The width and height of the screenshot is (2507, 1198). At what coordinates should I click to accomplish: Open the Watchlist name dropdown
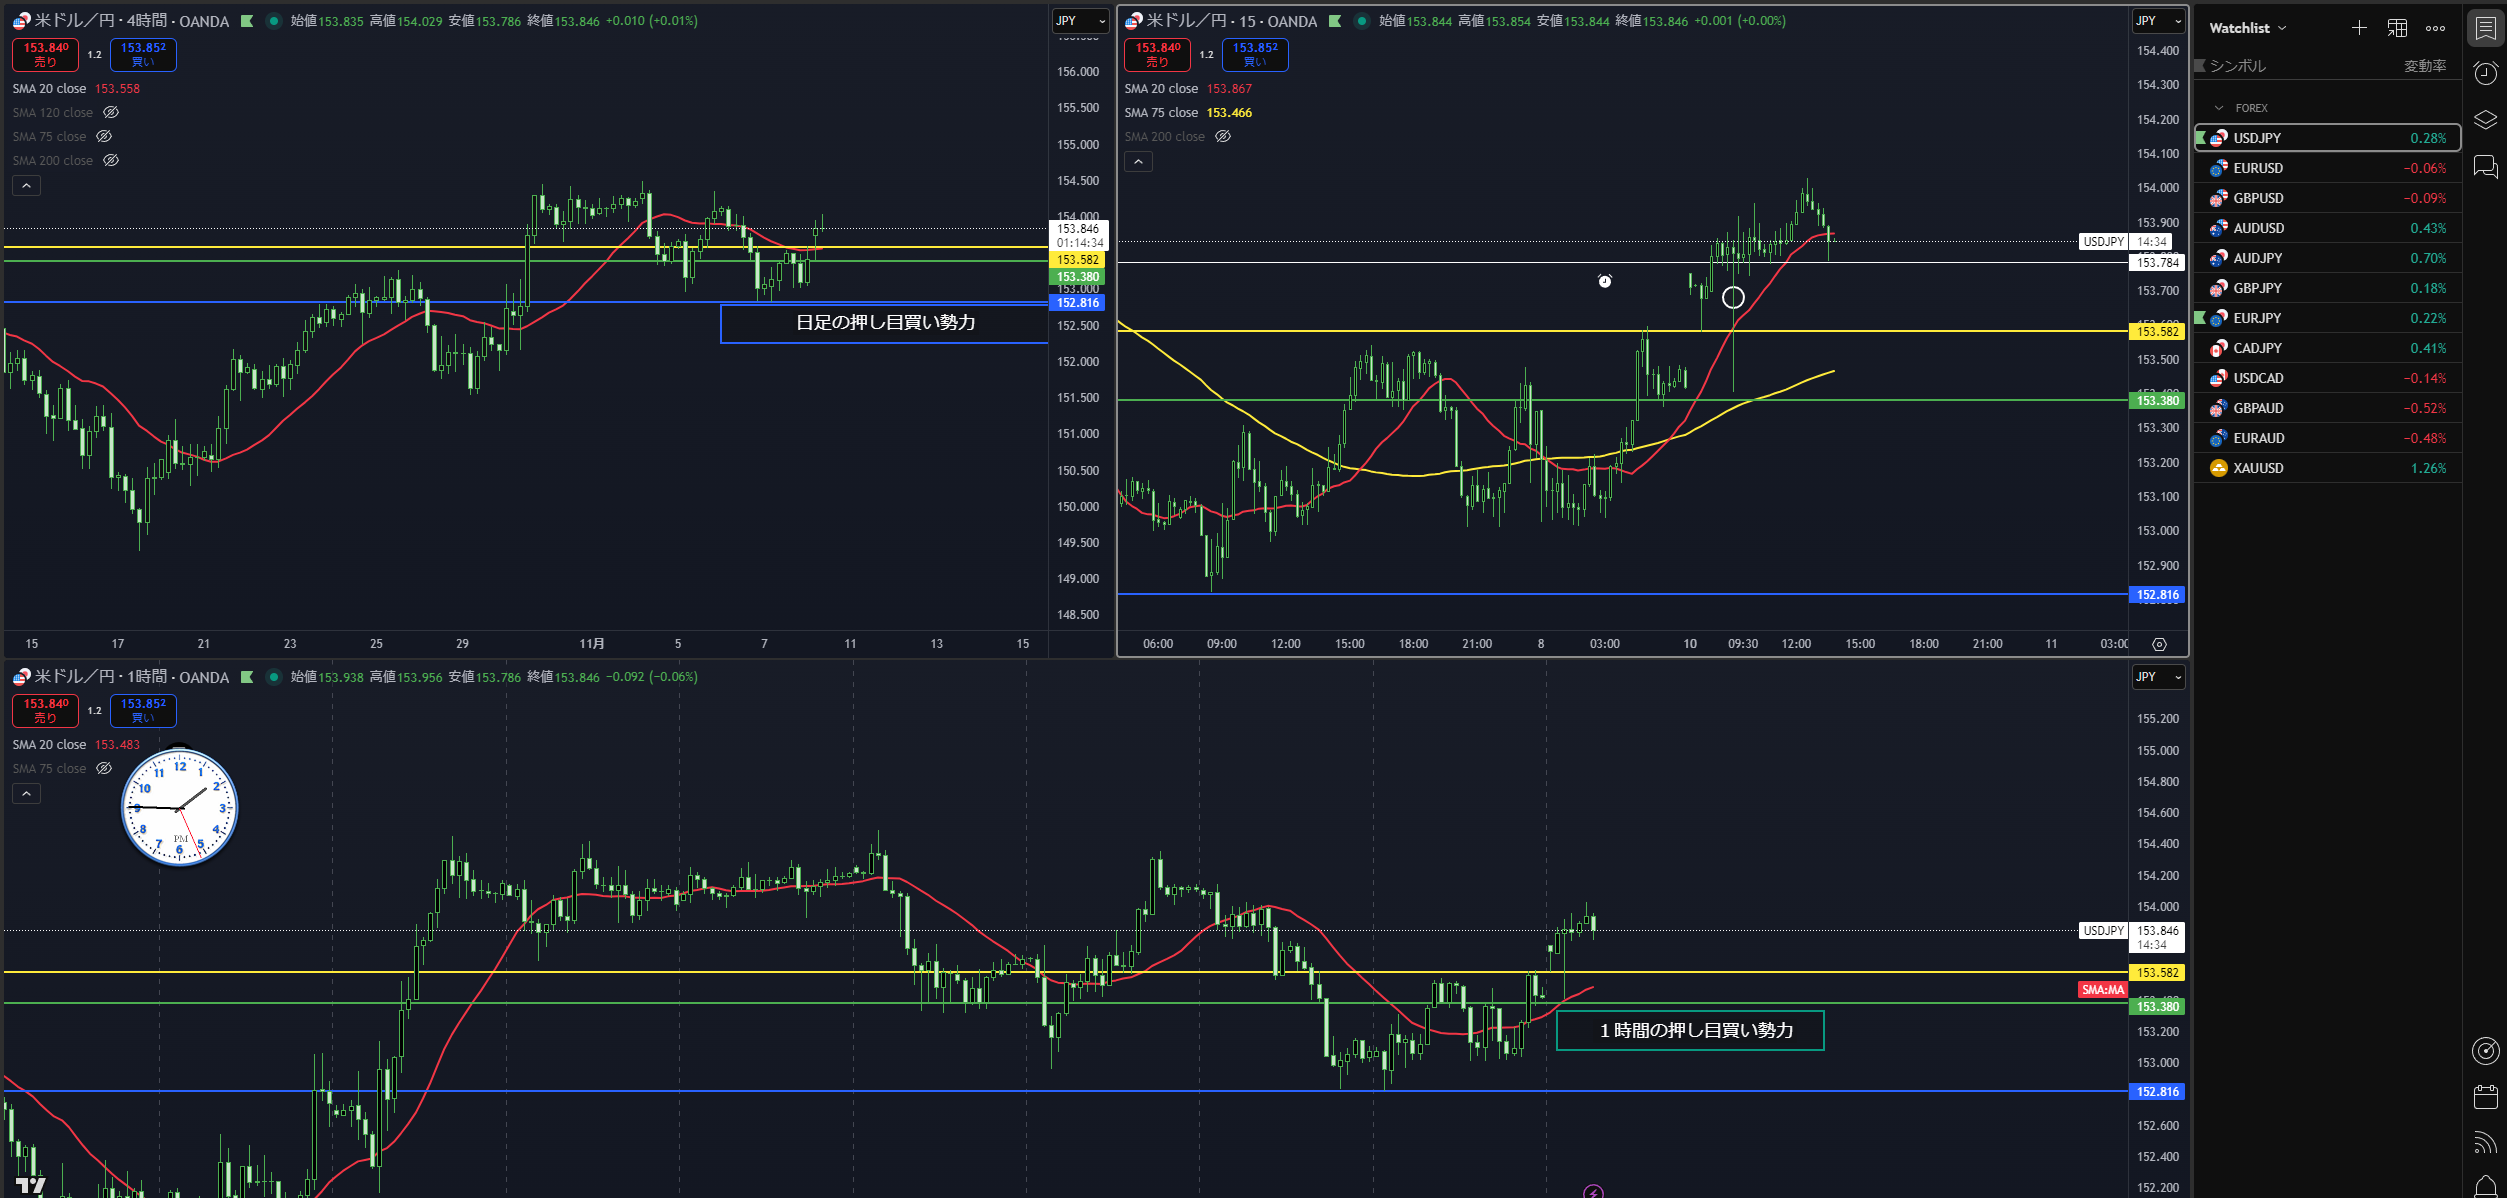pos(2247,28)
